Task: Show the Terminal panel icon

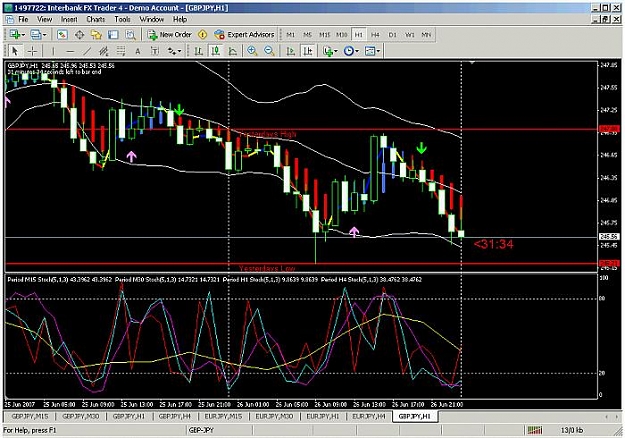Action: [113, 35]
